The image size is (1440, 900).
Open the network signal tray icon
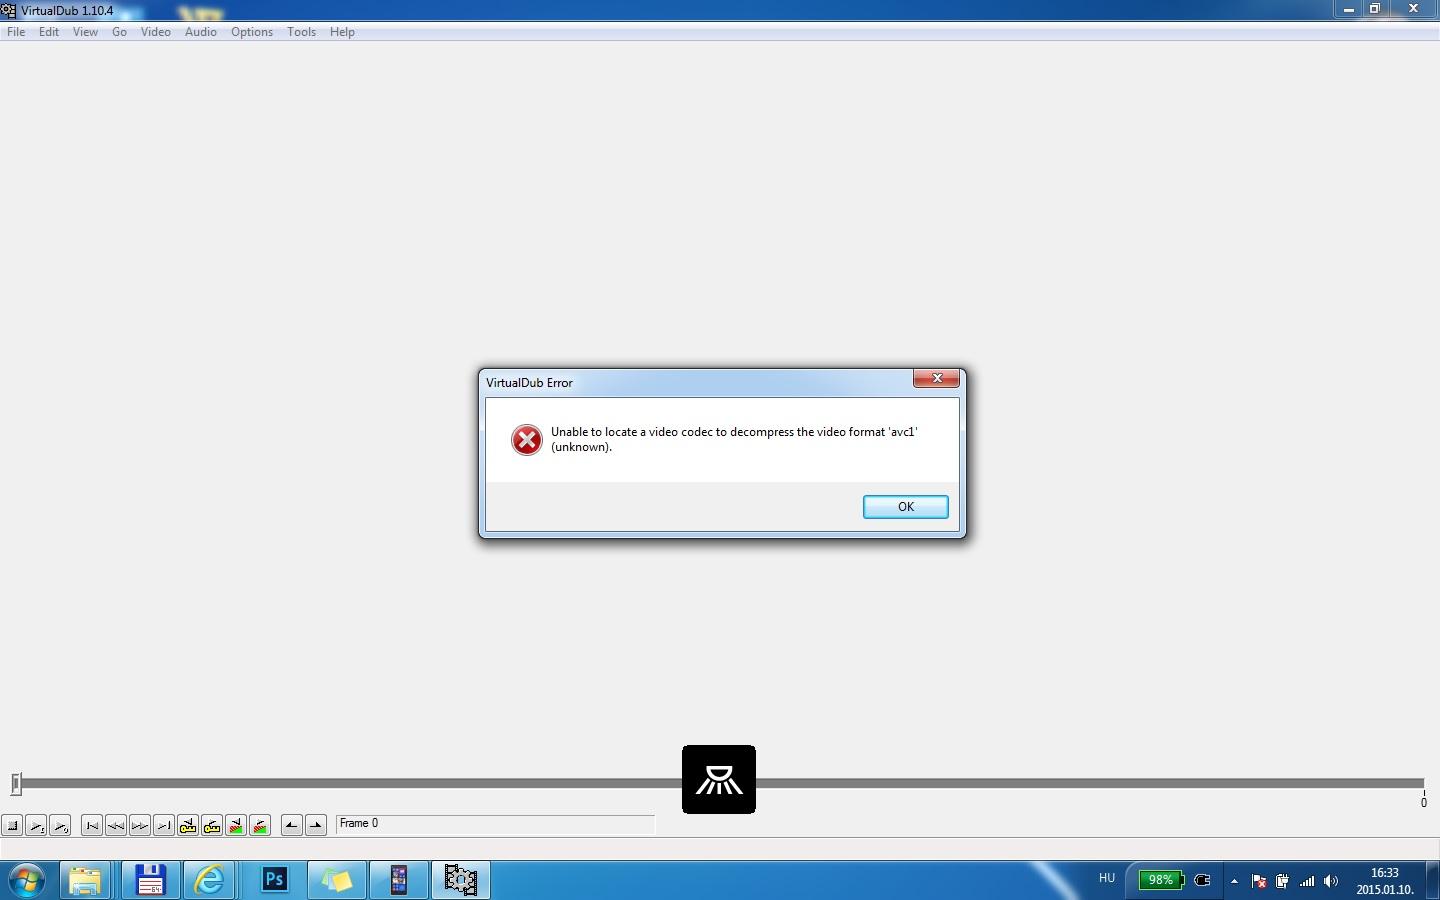(1307, 881)
